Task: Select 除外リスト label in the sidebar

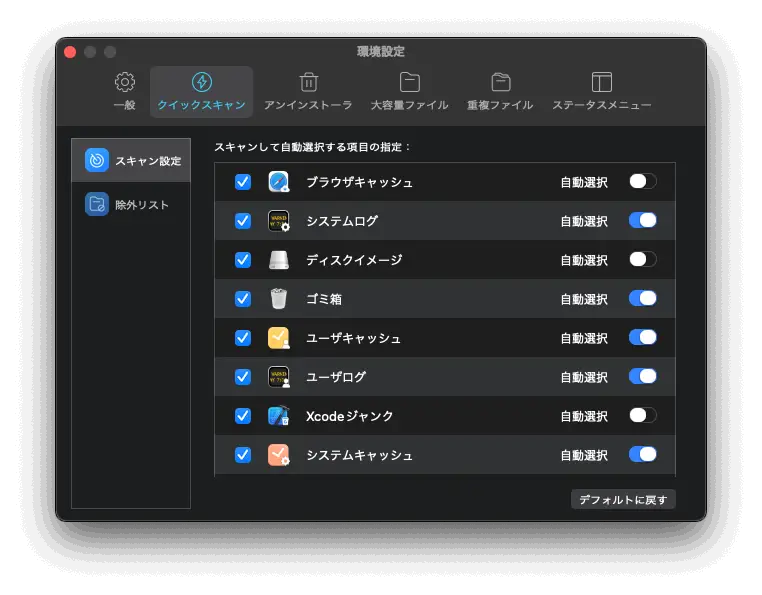Action: coord(142,205)
